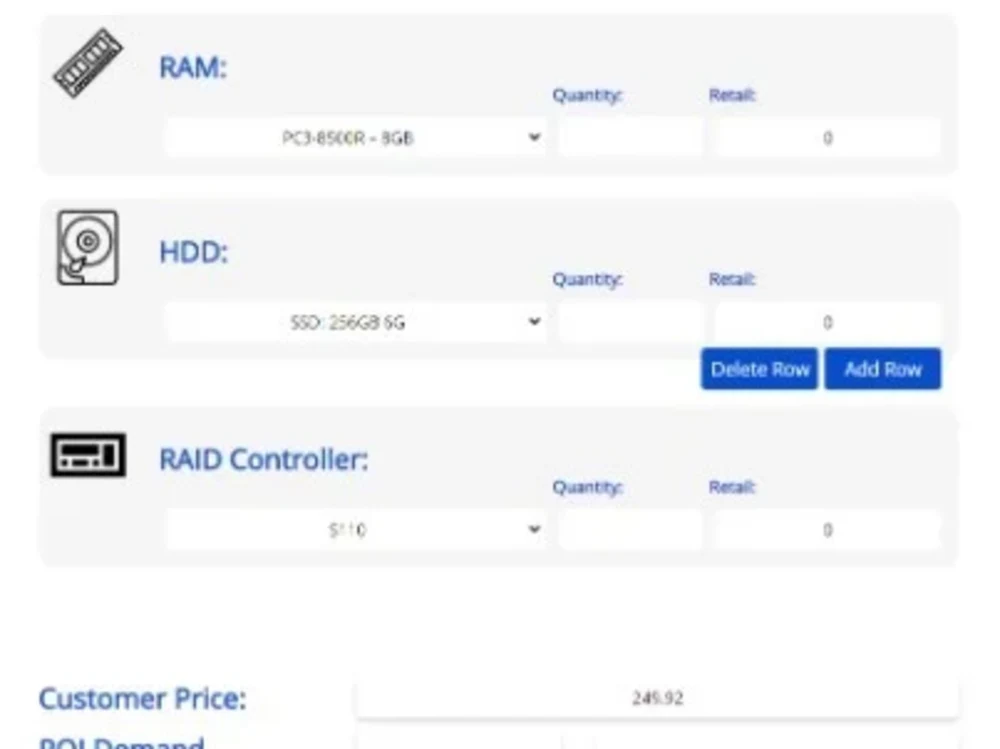1000x749 pixels.
Task: Click the RAM section heading
Action: click(193, 68)
